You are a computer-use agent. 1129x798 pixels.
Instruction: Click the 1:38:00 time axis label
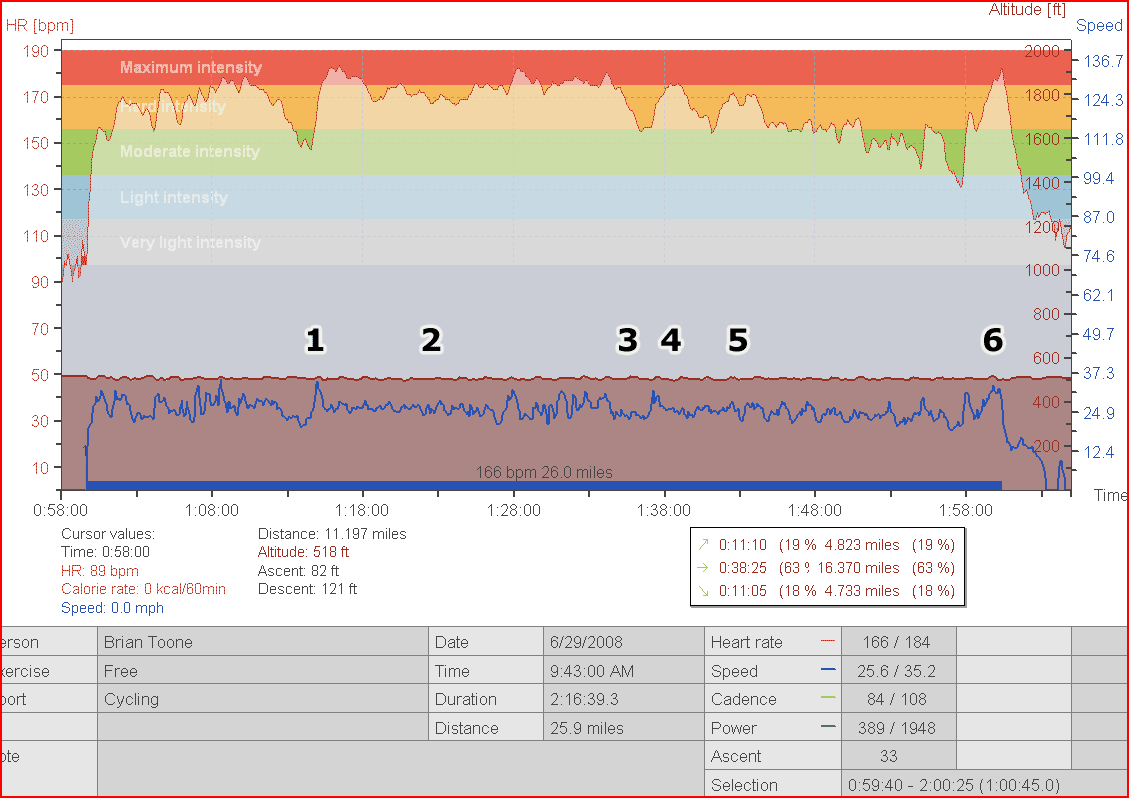[x=664, y=510]
